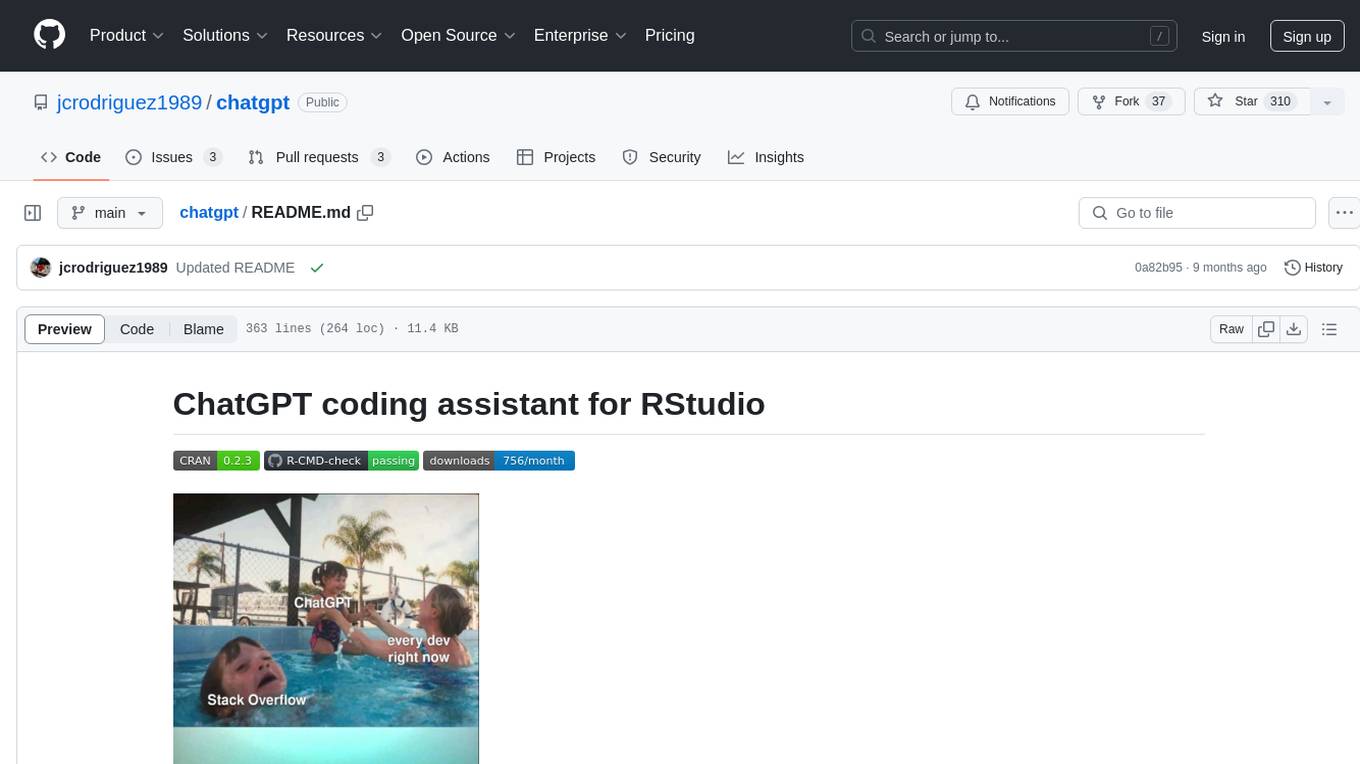Open the GitHub homepage logo
Screen dimensions: 1360x764
point(49,35)
